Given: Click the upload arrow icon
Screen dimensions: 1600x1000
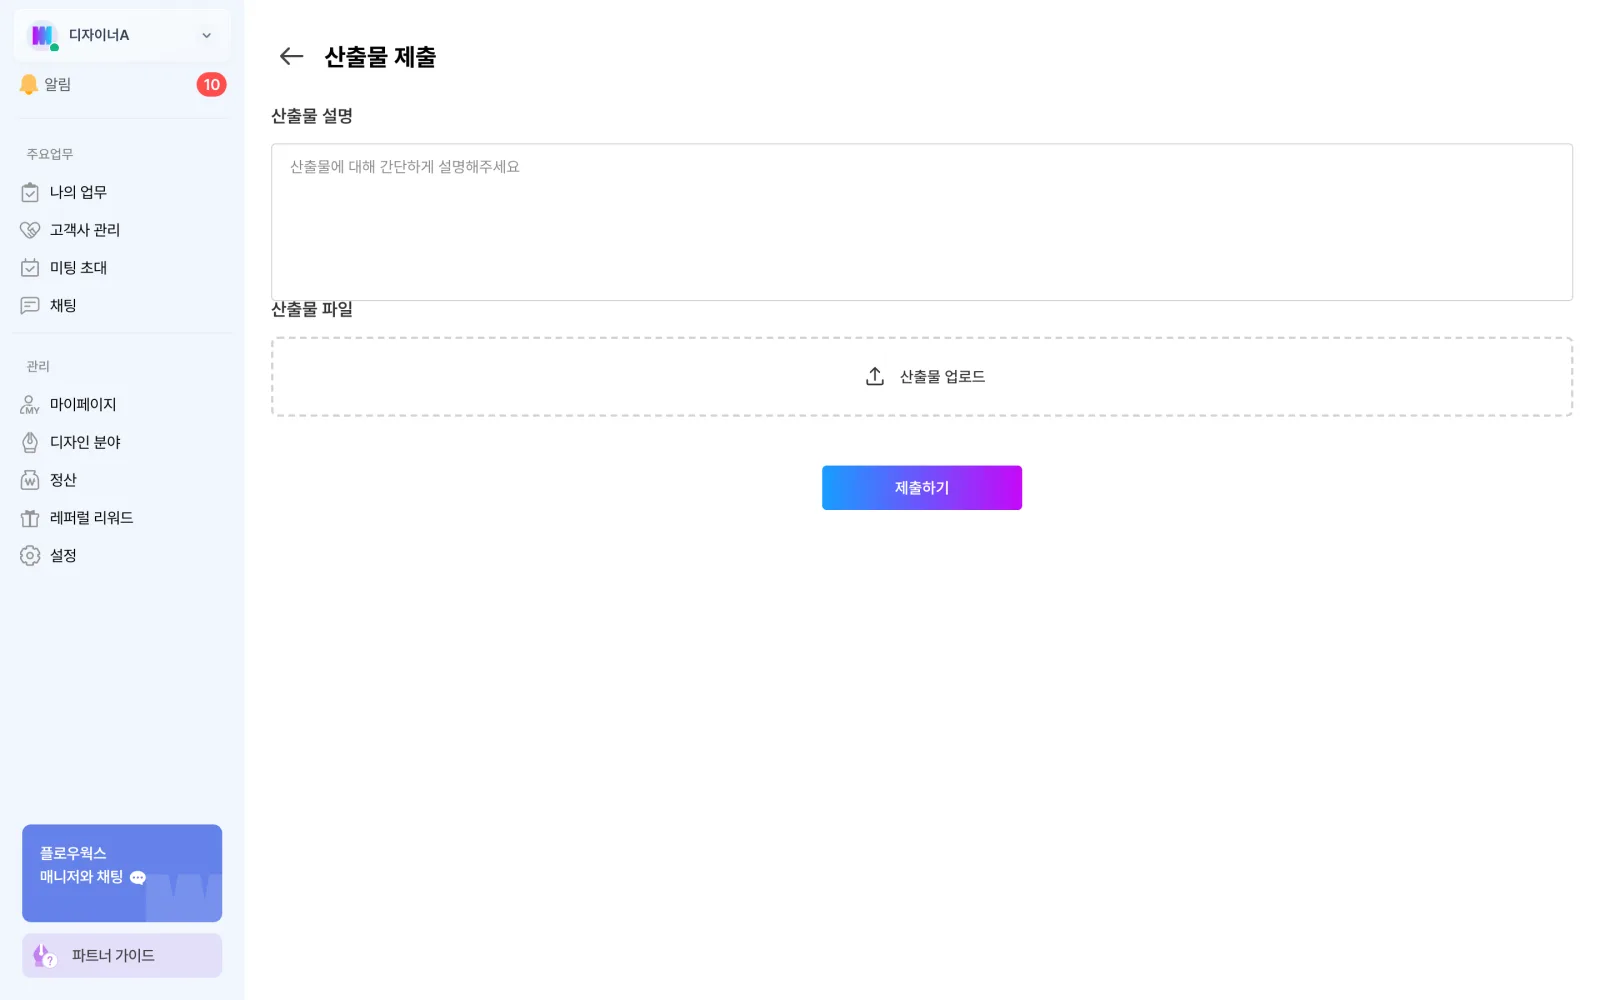Looking at the screenshot, I should tap(875, 376).
